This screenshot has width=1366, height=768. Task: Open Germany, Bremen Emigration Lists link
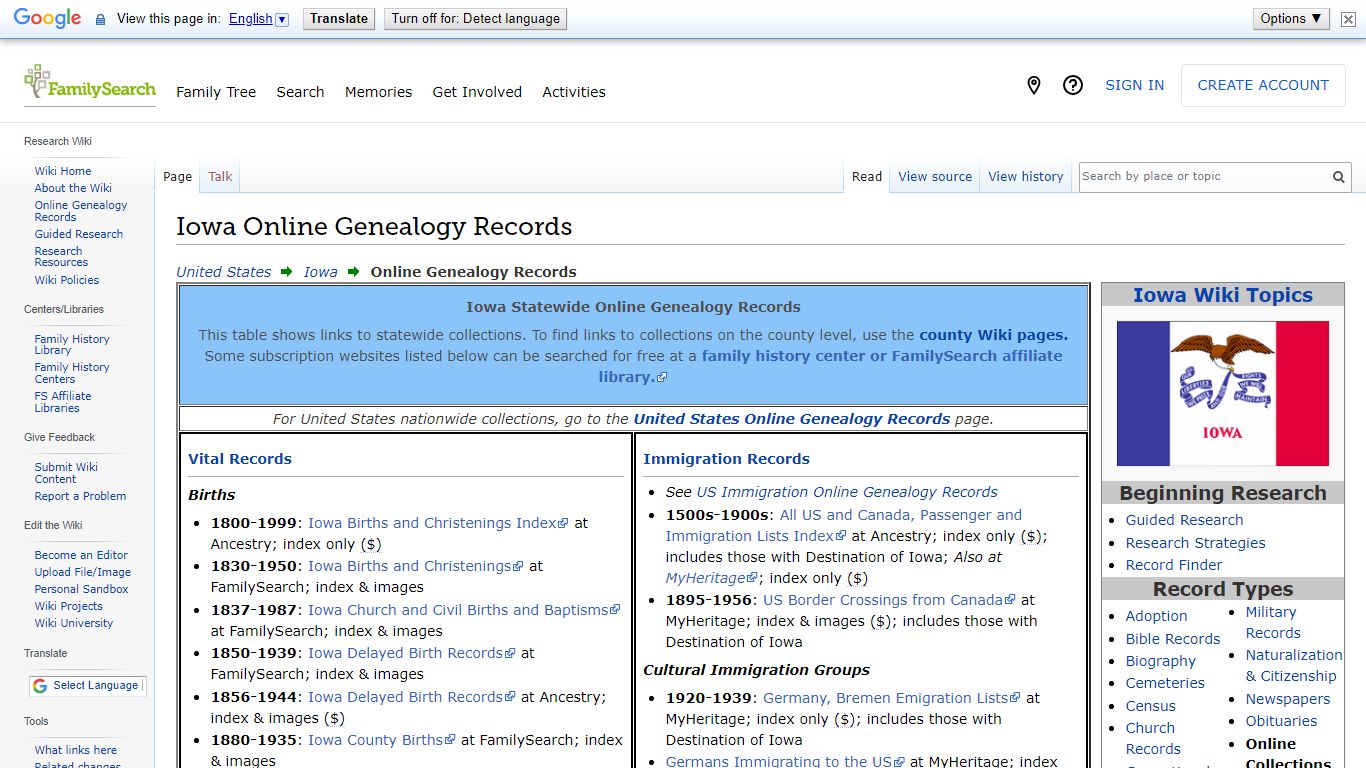coord(892,698)
